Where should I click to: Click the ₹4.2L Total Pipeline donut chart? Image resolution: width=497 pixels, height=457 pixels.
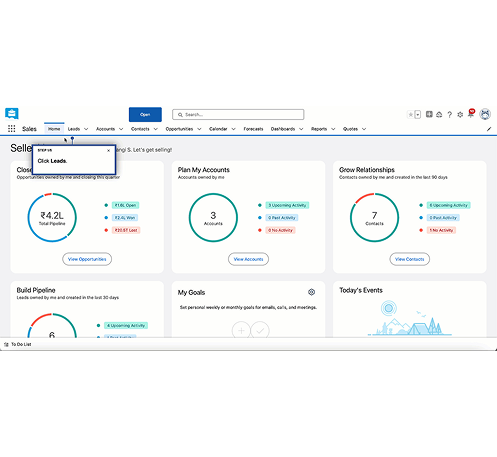tap(52, 217)
